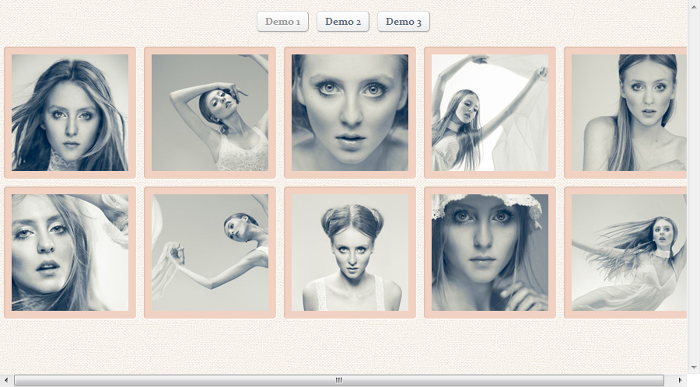This screenshot has height=387, width=700.
Task: Choose the portrait with two hair buns
Action: 350,253
